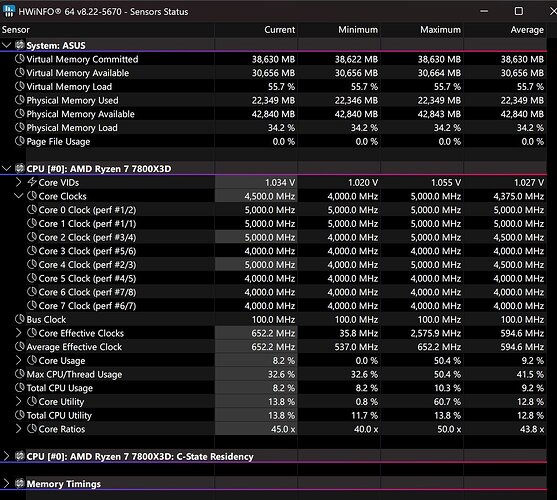Click the Average column header
Screen dimensions: 557x500
pos(505,30)
